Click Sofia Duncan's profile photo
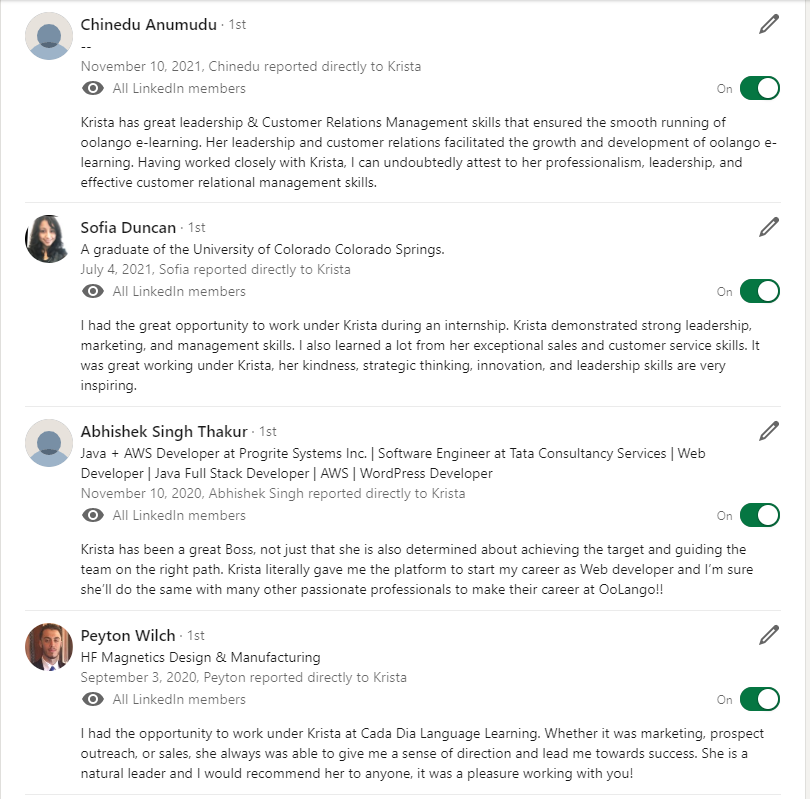 point(48,239)
